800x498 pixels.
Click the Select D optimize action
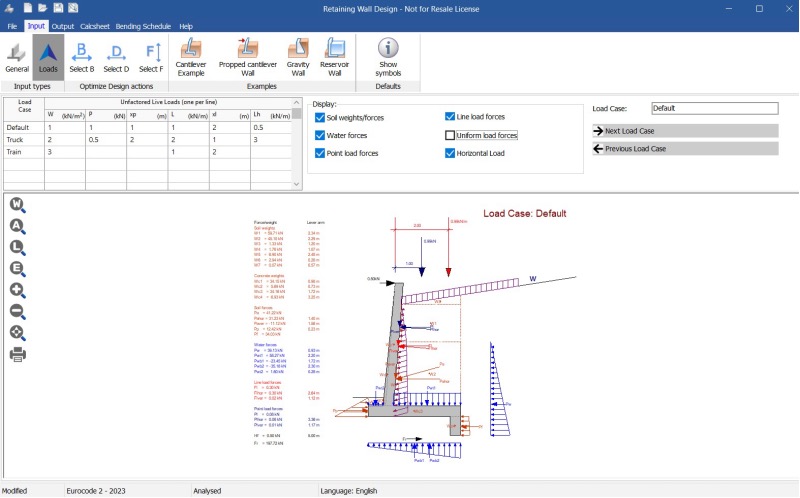(116, 57)
